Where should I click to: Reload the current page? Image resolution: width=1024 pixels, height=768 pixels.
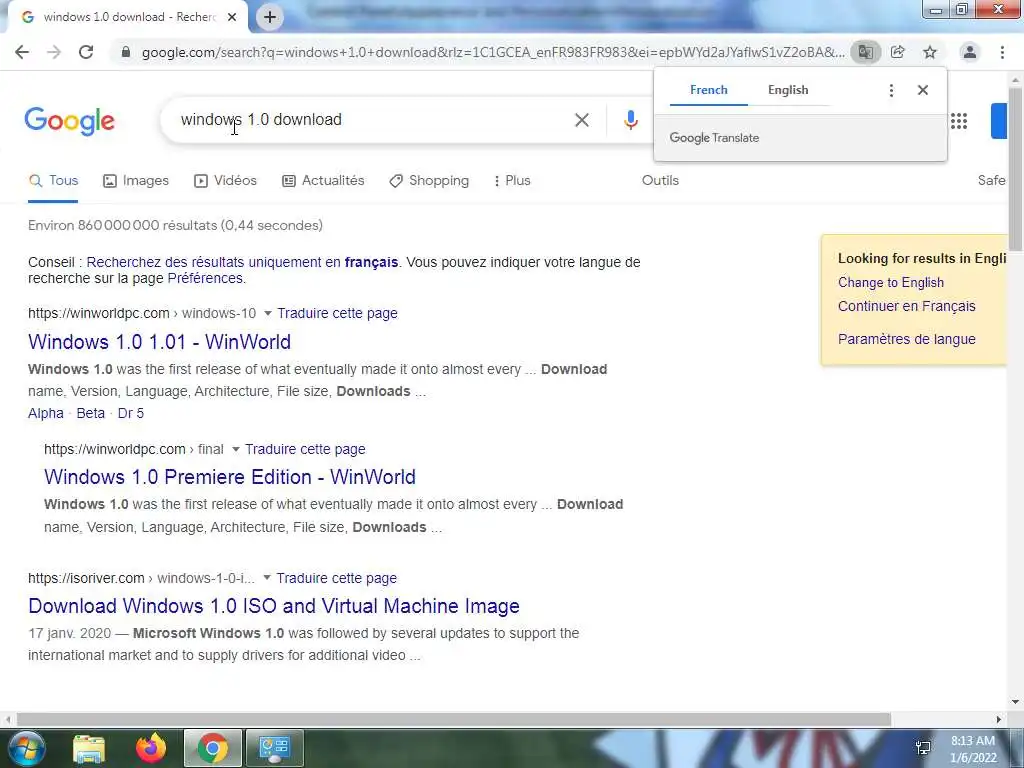(x=86, y=52)
